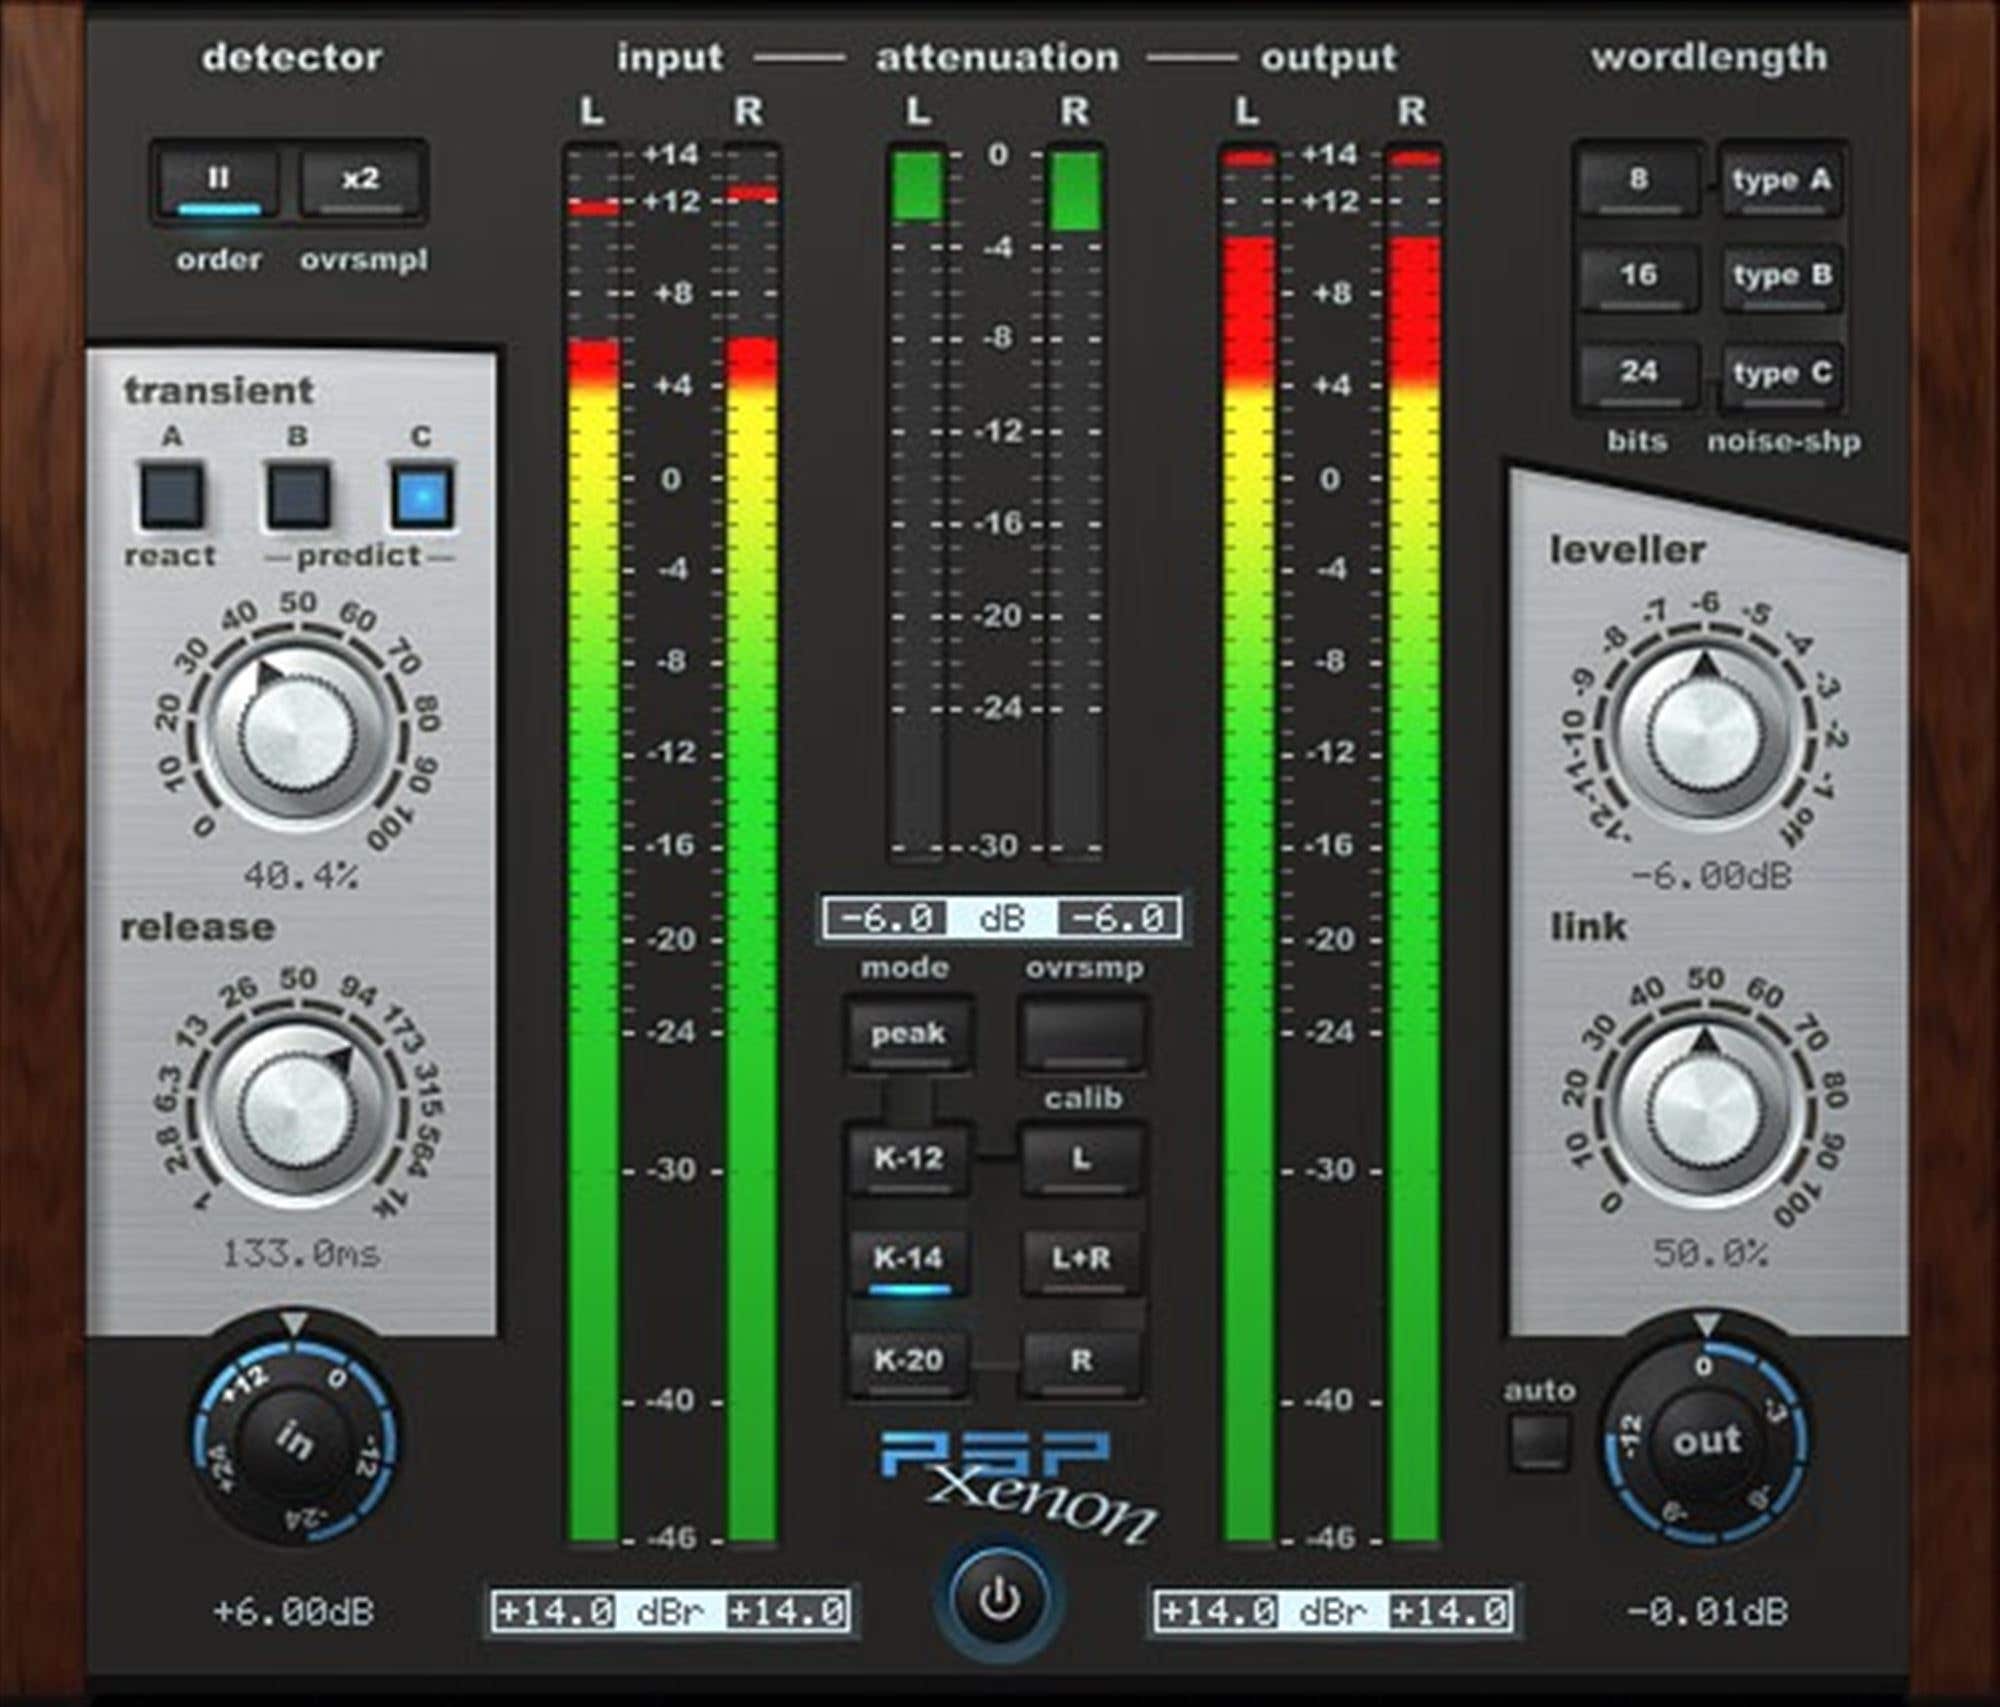This screenshot has width=2000, height=1707.
Task: Click the 133.0ms release value
Action: [300, 1253]
